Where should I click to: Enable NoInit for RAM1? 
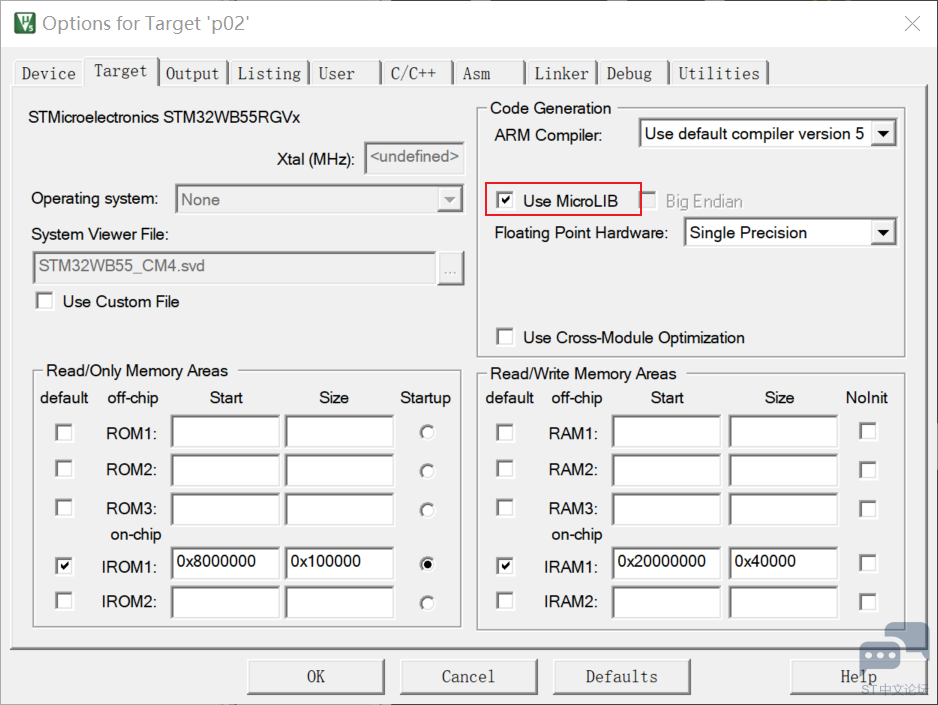click(x=868, y=431)
